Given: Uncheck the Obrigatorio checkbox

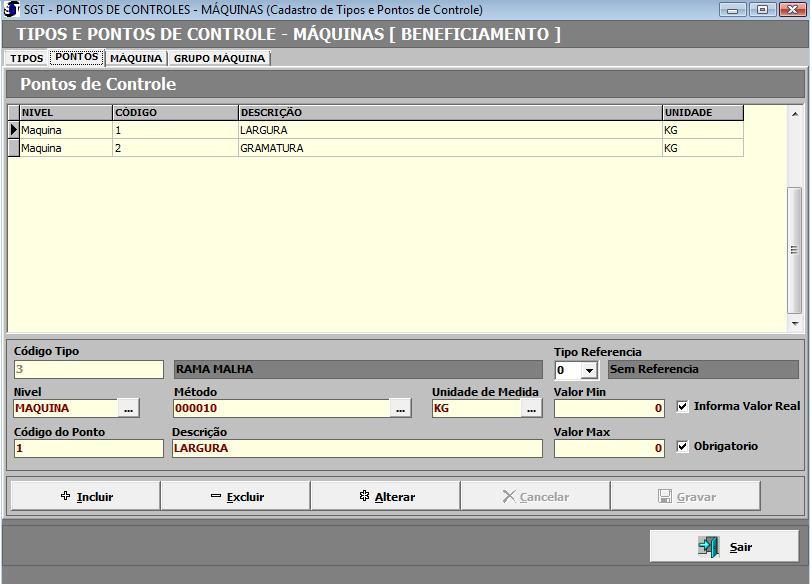Looking at the screenshot, I should point(683,447).
